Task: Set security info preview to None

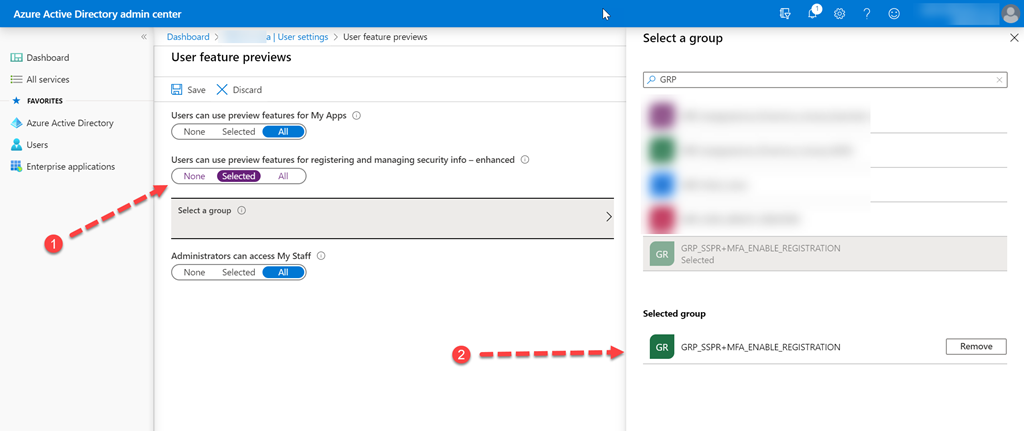Action: point(194,176)
